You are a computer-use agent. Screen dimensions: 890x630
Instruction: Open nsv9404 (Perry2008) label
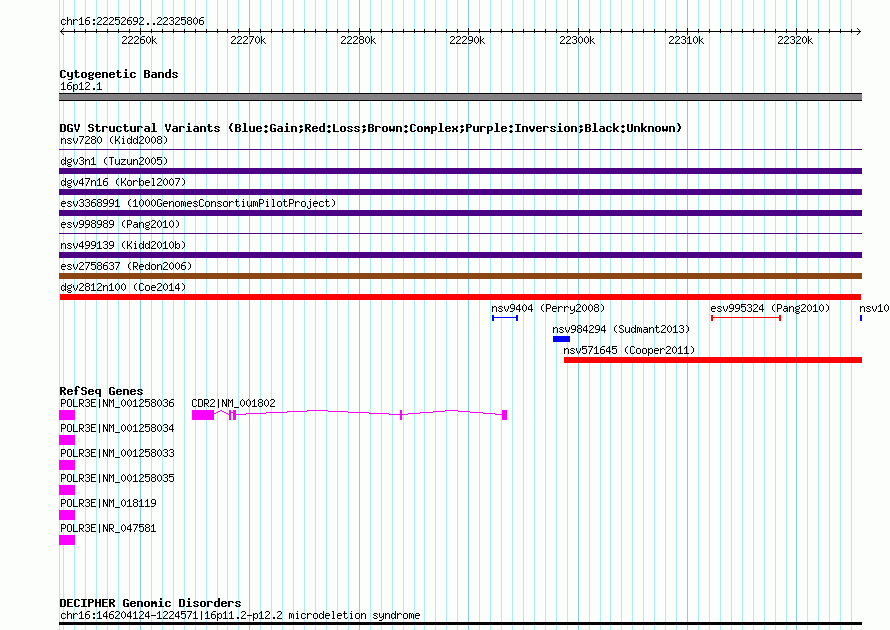click(548, 308)
